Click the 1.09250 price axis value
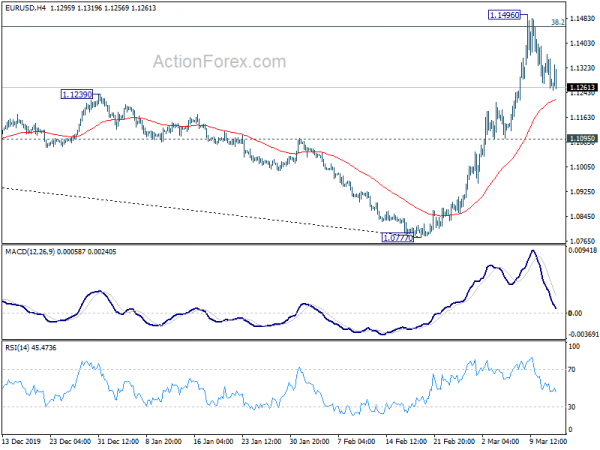The image size is (600, 450). point(582,191)
